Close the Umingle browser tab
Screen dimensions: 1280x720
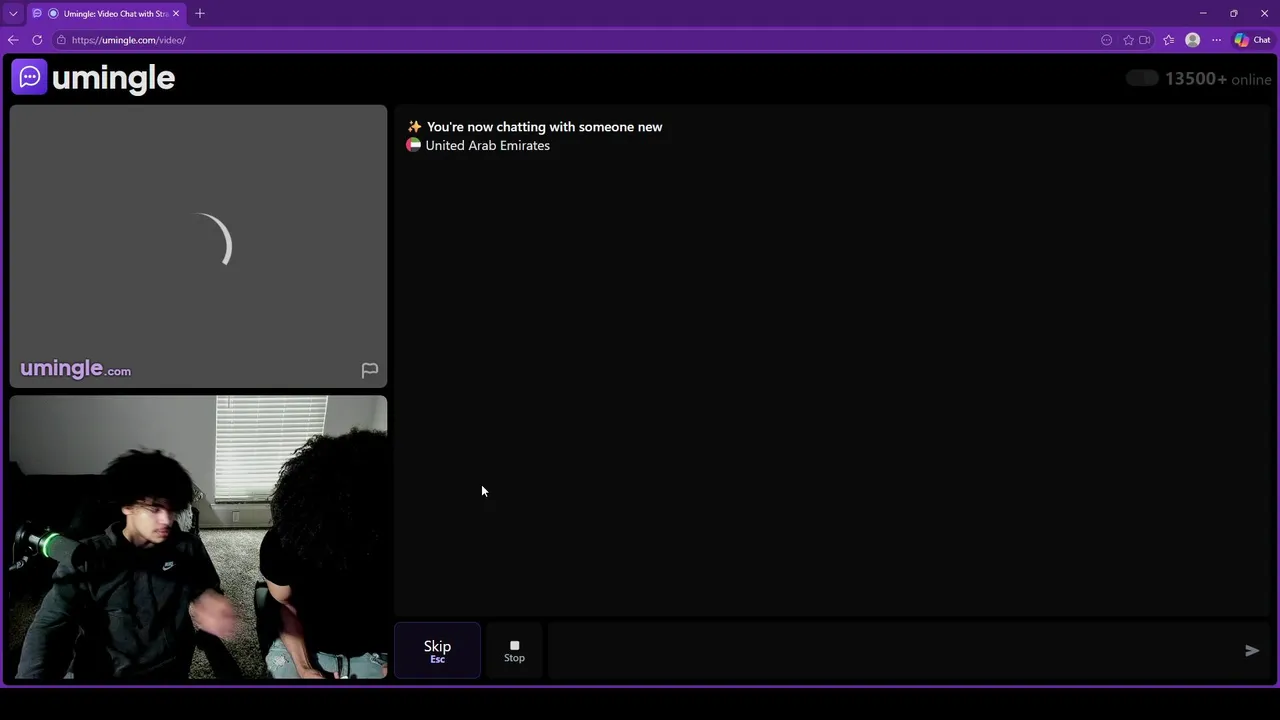(176, 14)
